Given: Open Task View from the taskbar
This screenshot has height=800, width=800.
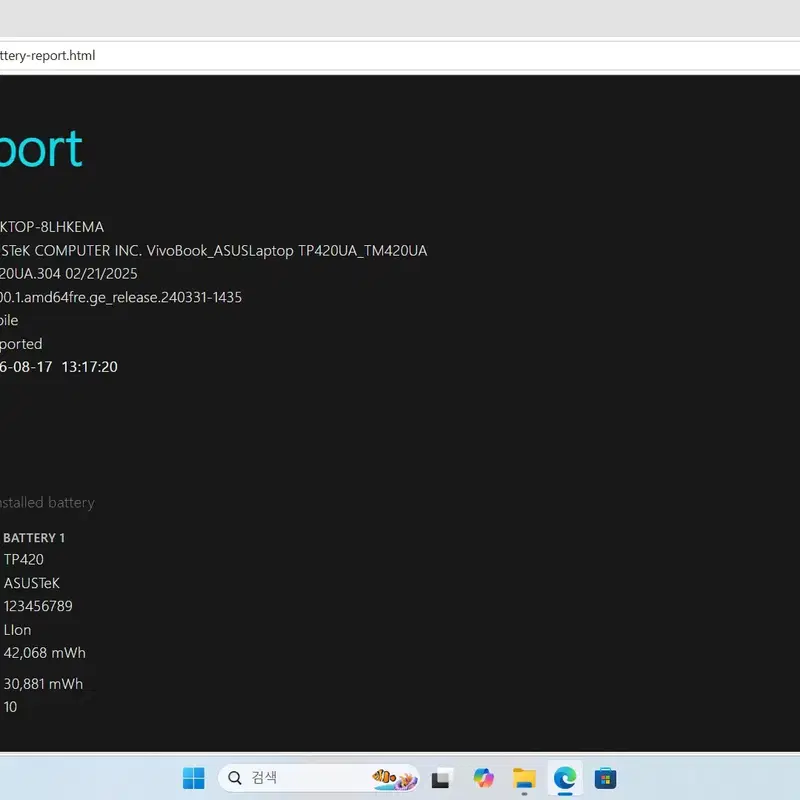Looking at the screenshot, I should click(441, 779).
